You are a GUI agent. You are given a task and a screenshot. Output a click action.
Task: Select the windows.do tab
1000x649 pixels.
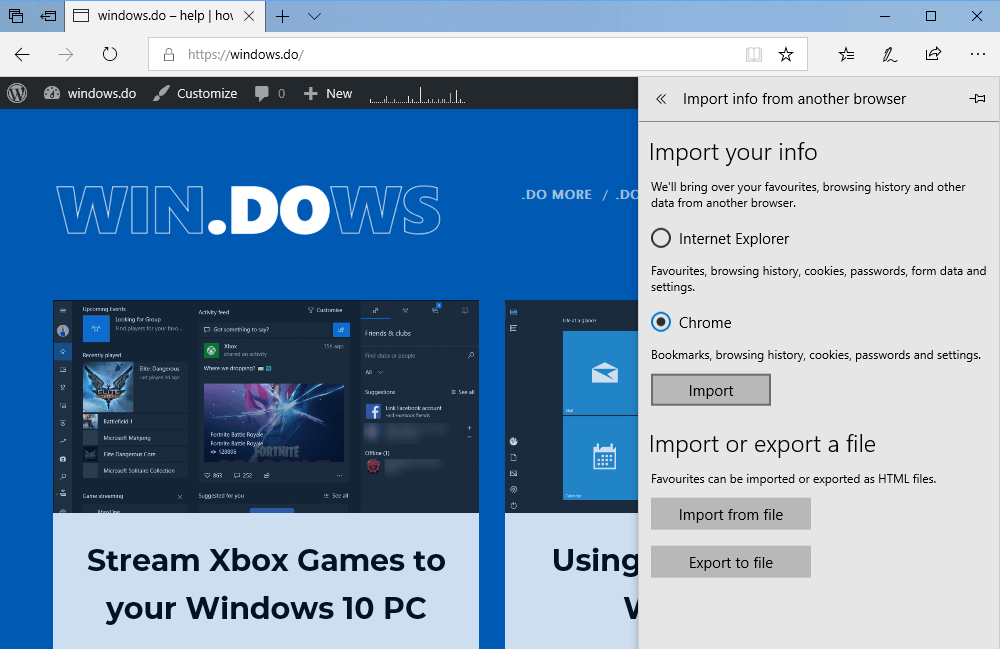coord(165,16)
